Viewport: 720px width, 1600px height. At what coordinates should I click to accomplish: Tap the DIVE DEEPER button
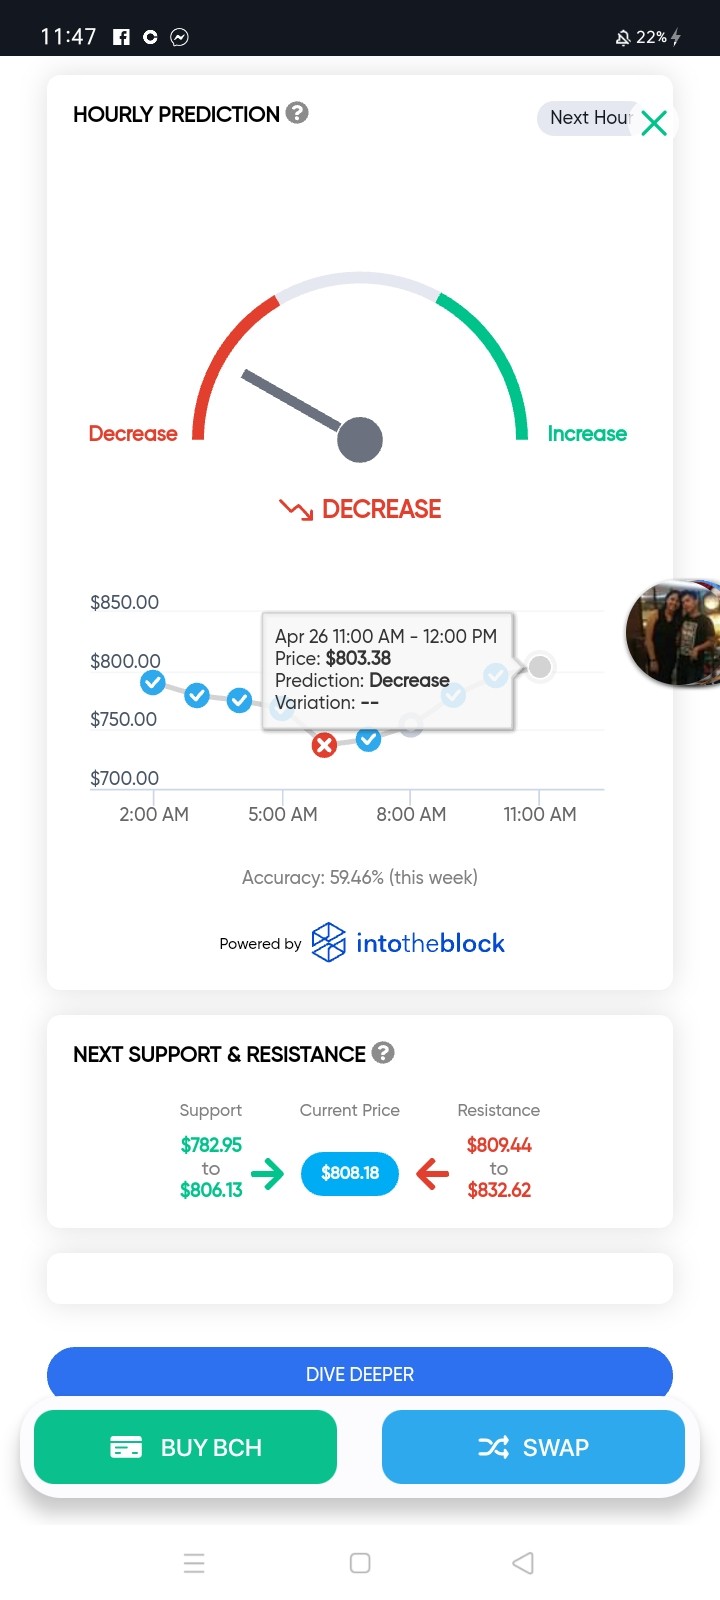click(x=360, y=1373)
